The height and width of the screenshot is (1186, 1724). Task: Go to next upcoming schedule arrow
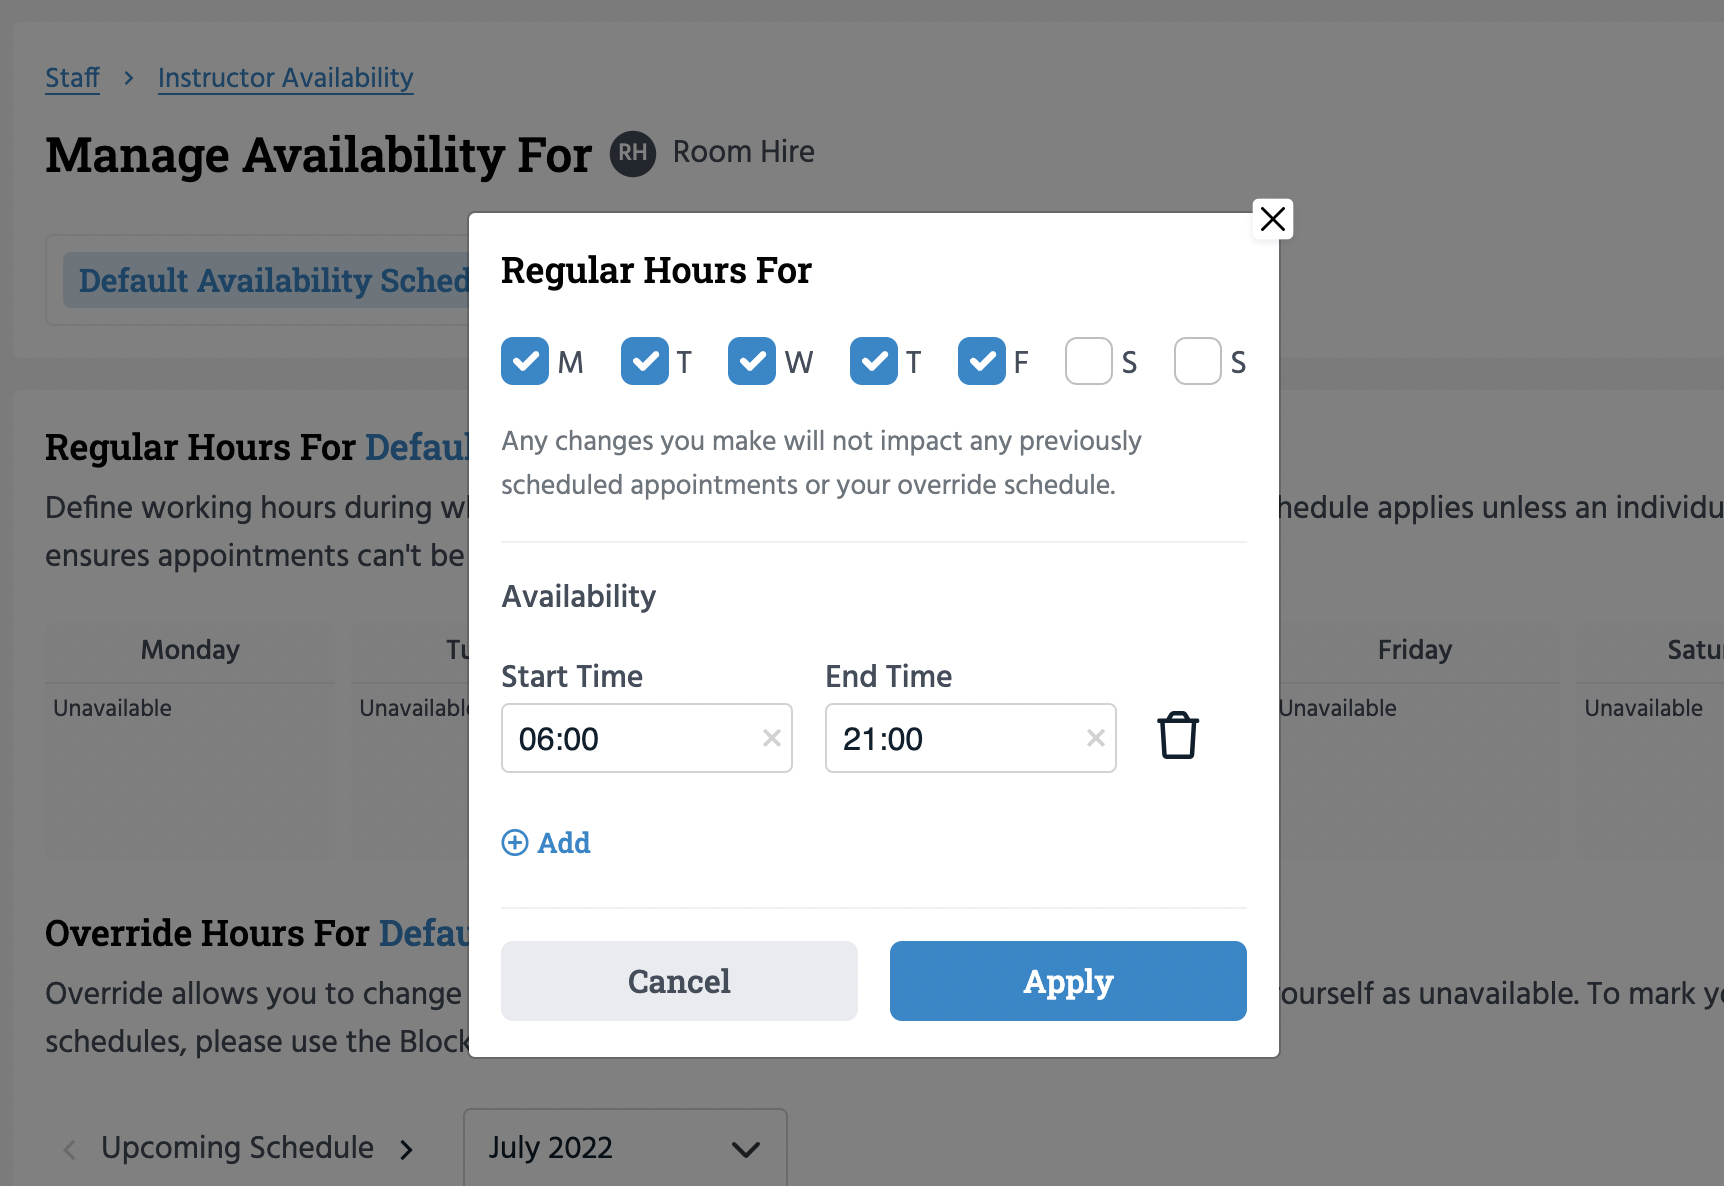pos(406,1150)
